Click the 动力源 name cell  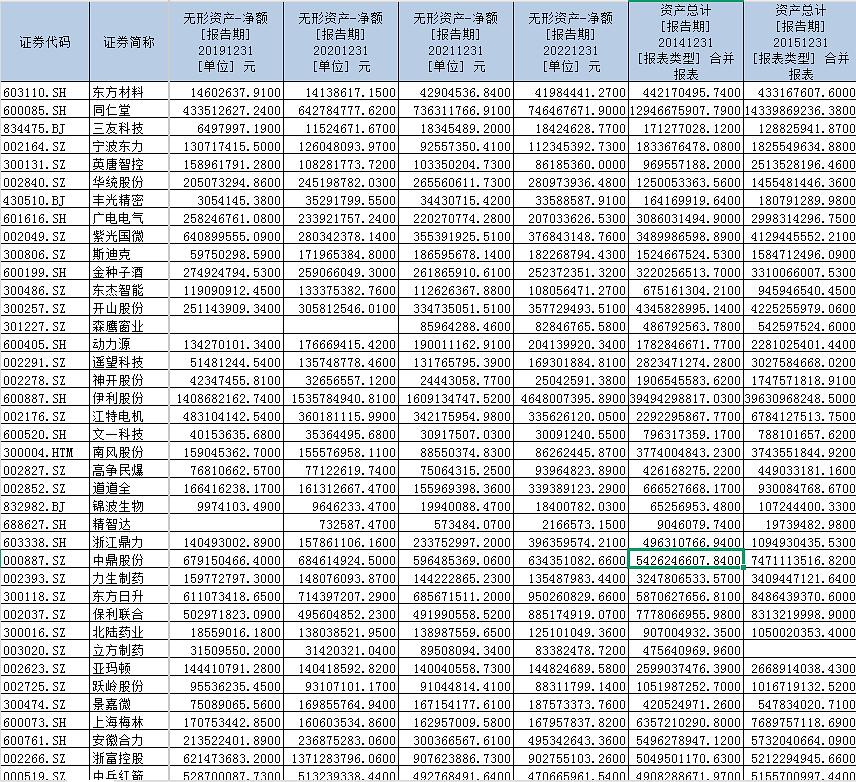coord(129,344)
